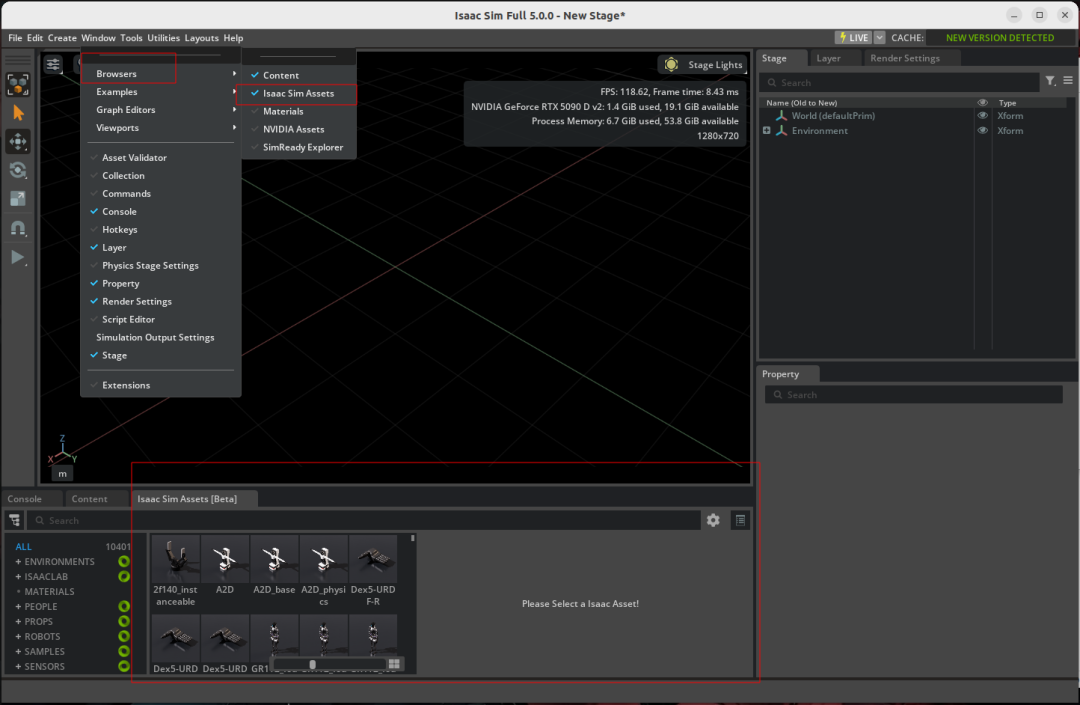1080x705 pixels.
Task: Click the lightning LIVE sync button
Action: tap(853, 38)
